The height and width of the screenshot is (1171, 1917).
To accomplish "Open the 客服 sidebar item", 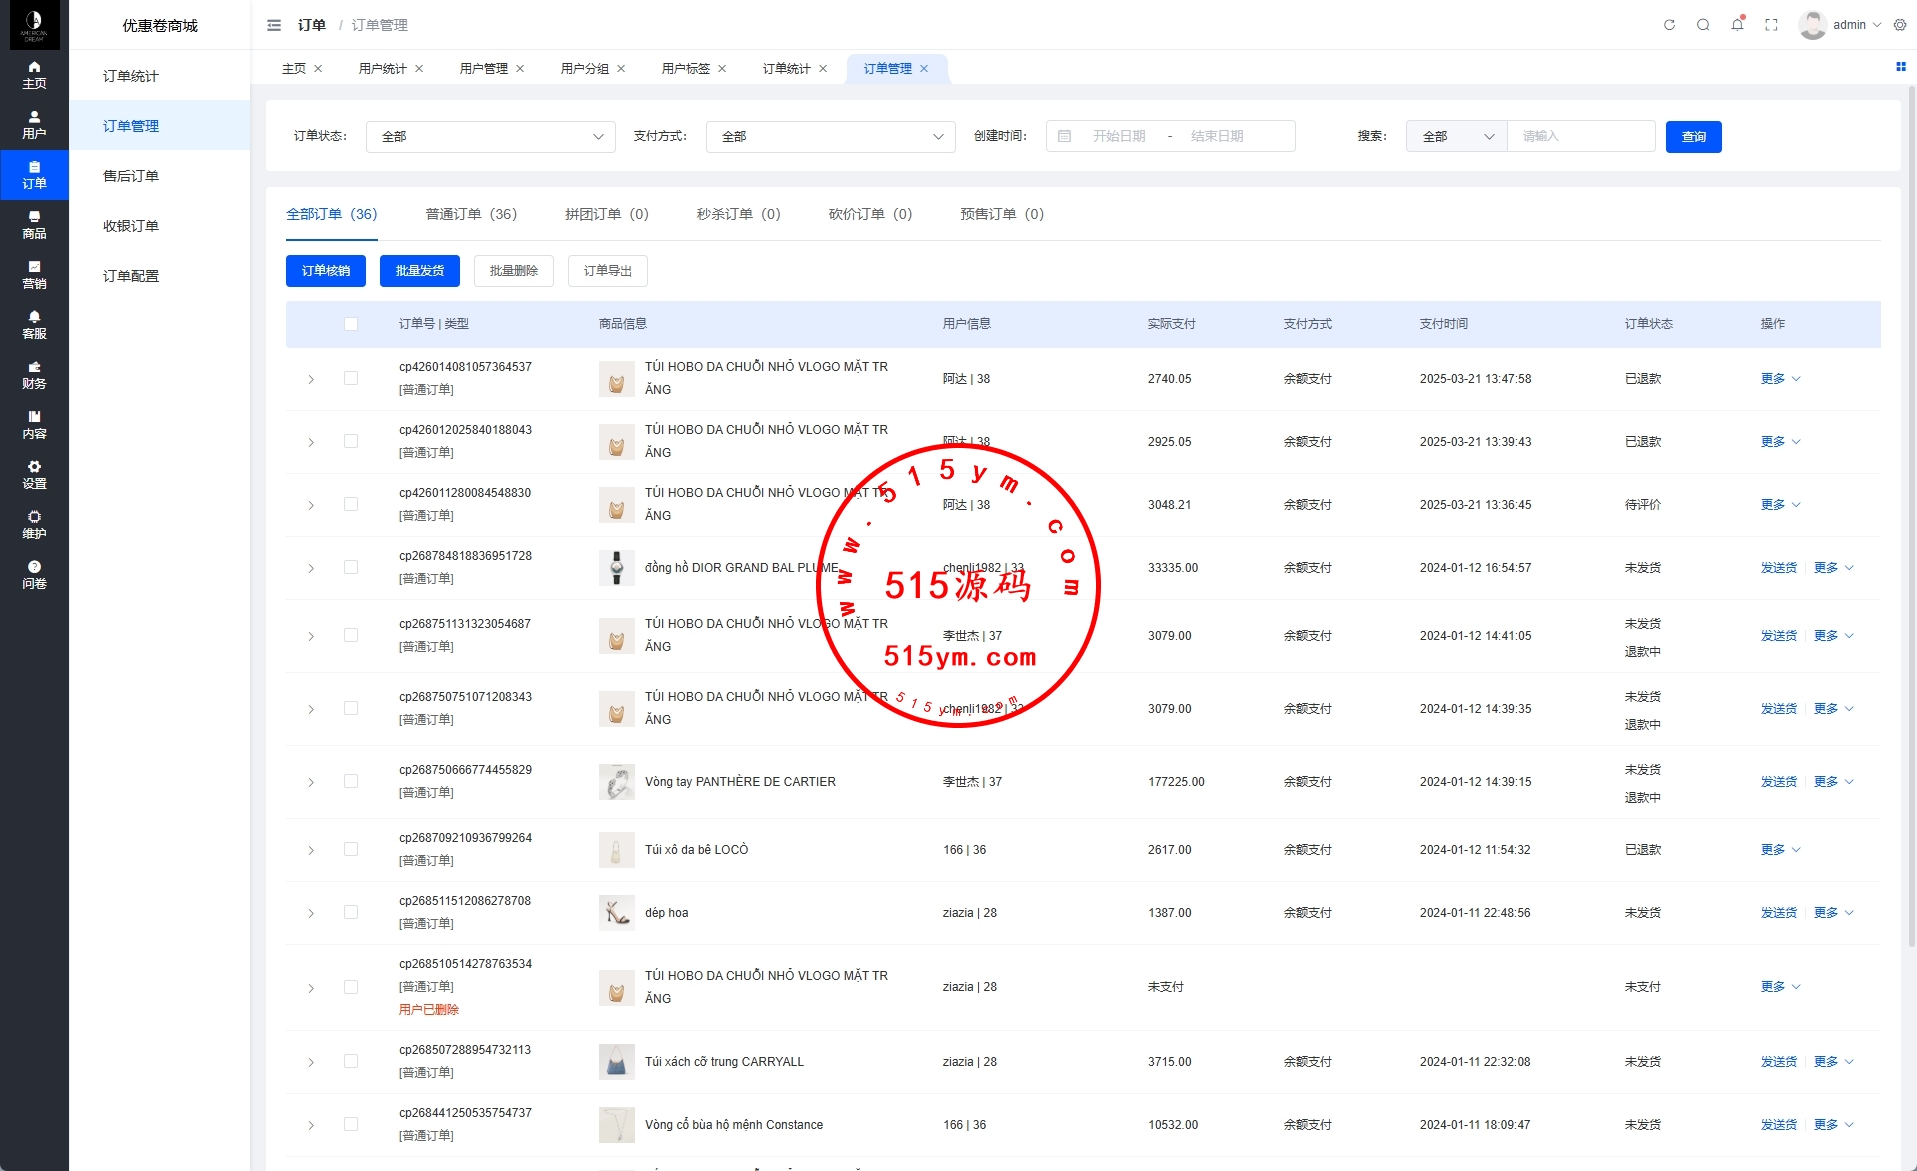I will (x=34, y=325).
